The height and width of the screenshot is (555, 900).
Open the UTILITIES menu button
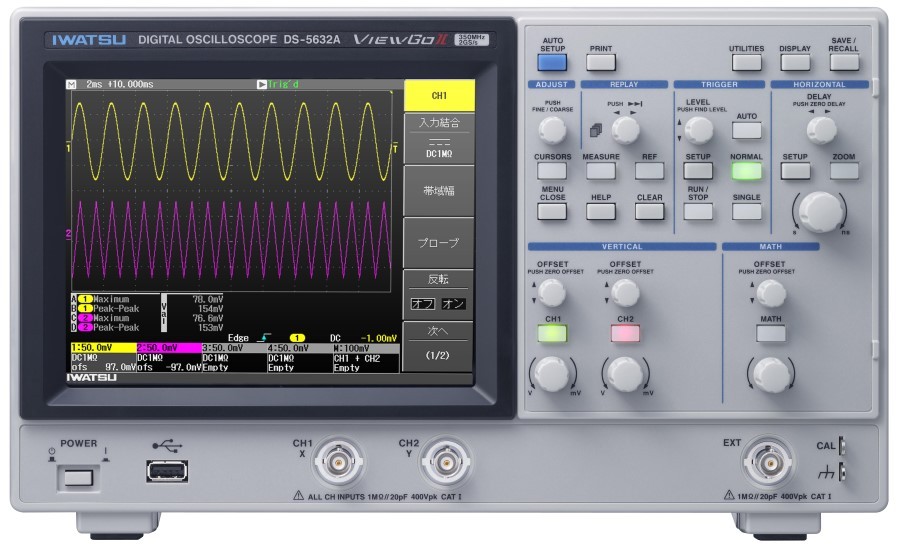(746, 63)
